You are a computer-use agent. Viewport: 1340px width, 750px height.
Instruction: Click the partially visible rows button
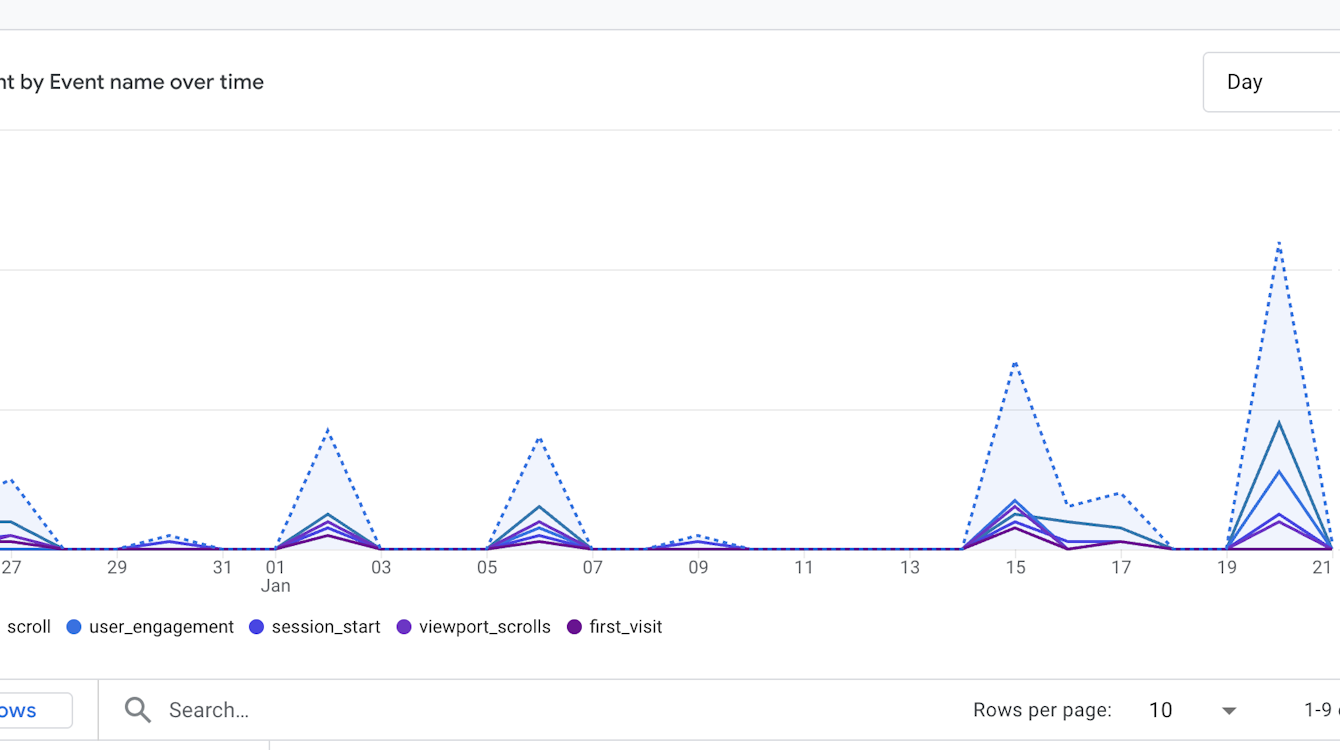[30, 710]
